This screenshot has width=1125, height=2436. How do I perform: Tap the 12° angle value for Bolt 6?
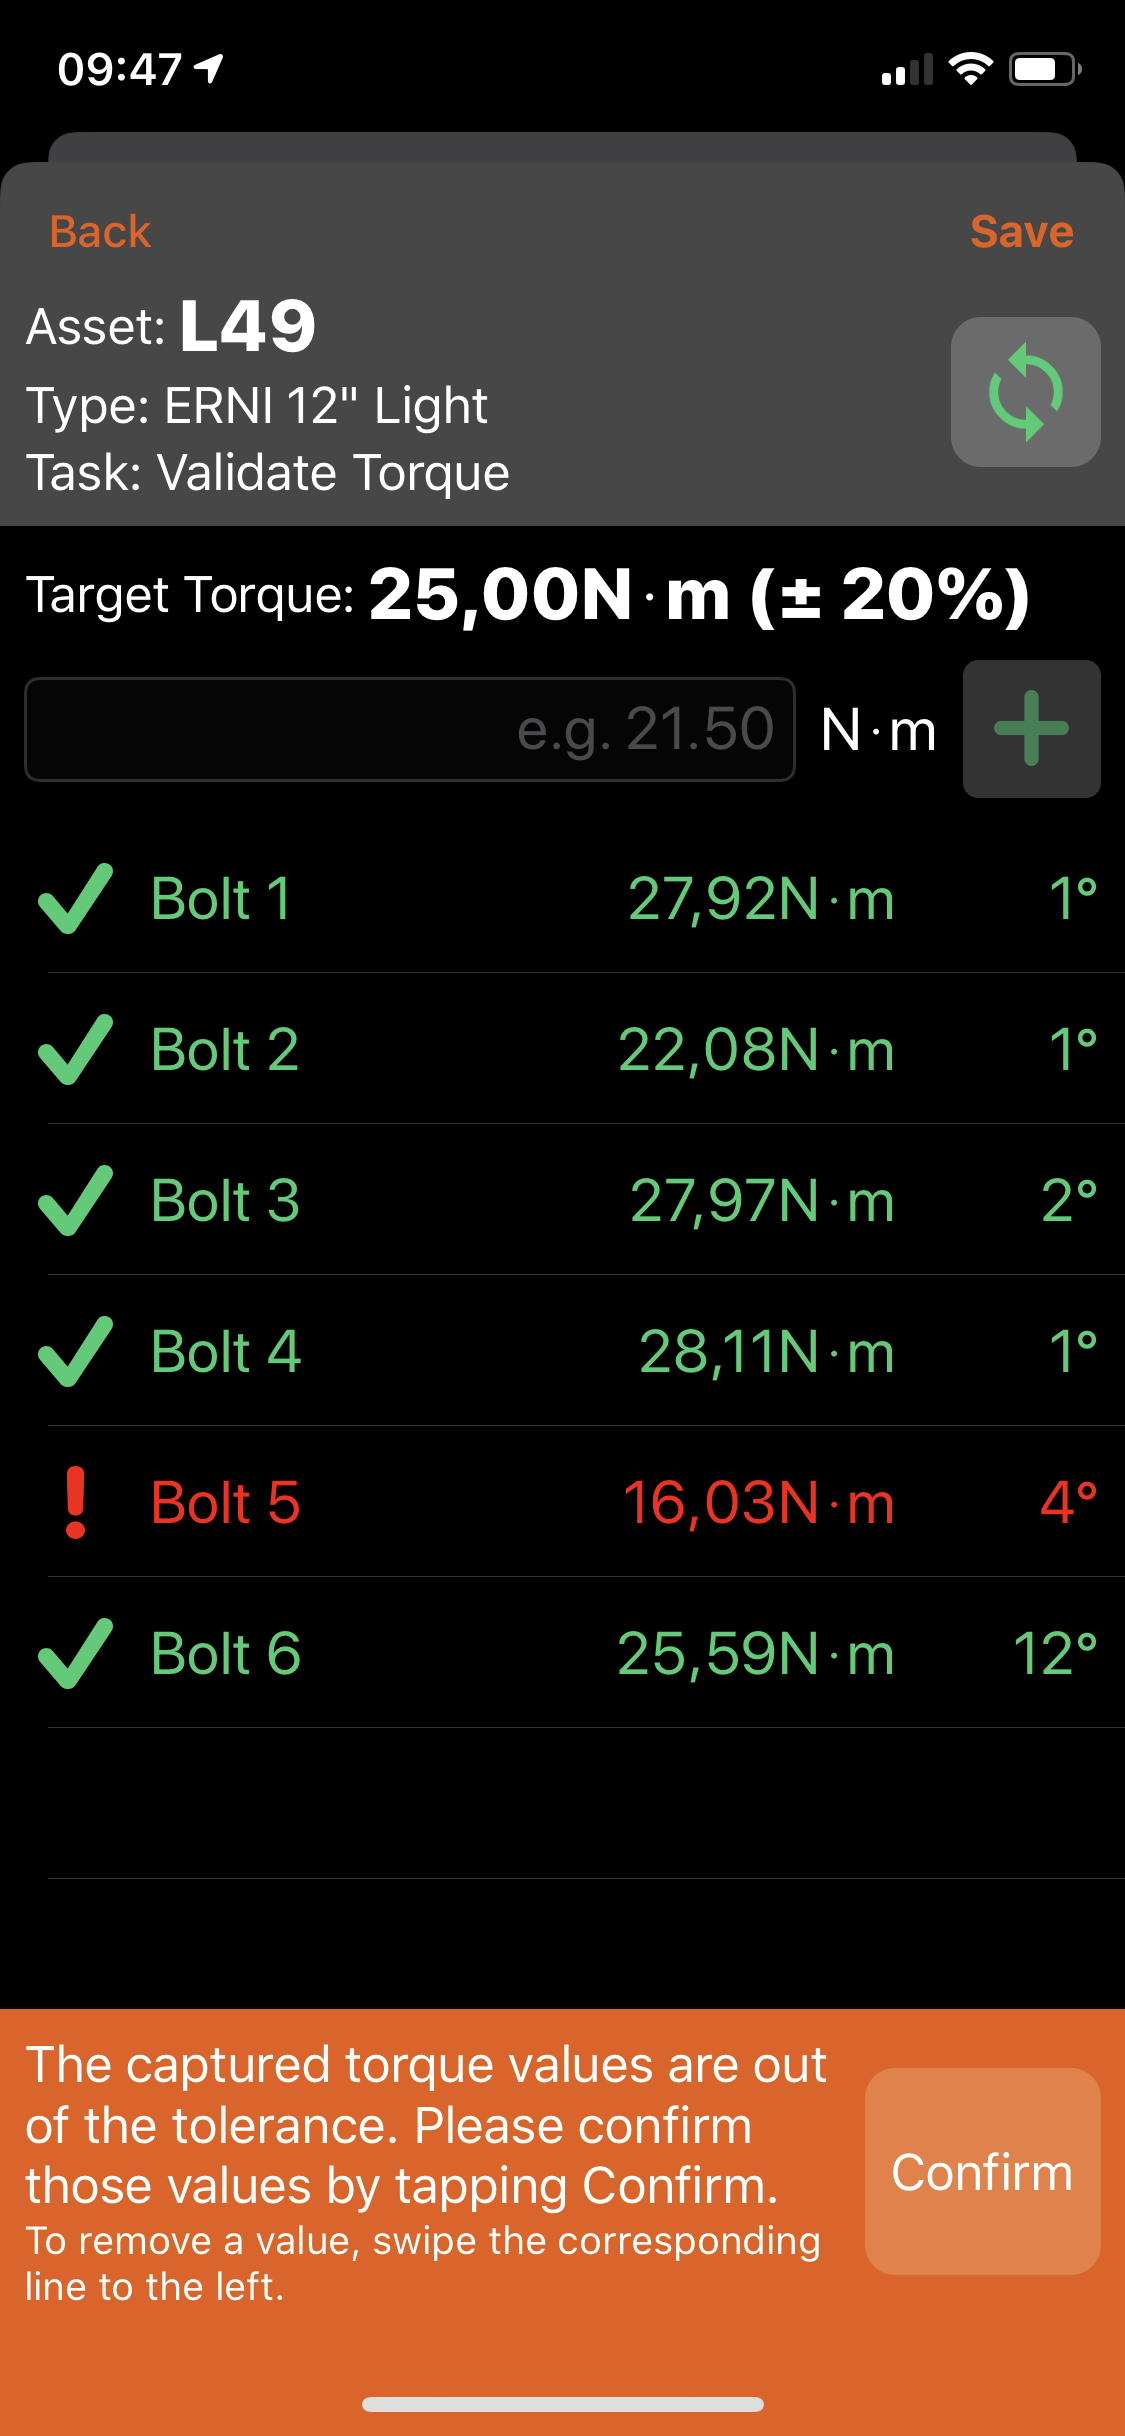click(1055, 1653)
